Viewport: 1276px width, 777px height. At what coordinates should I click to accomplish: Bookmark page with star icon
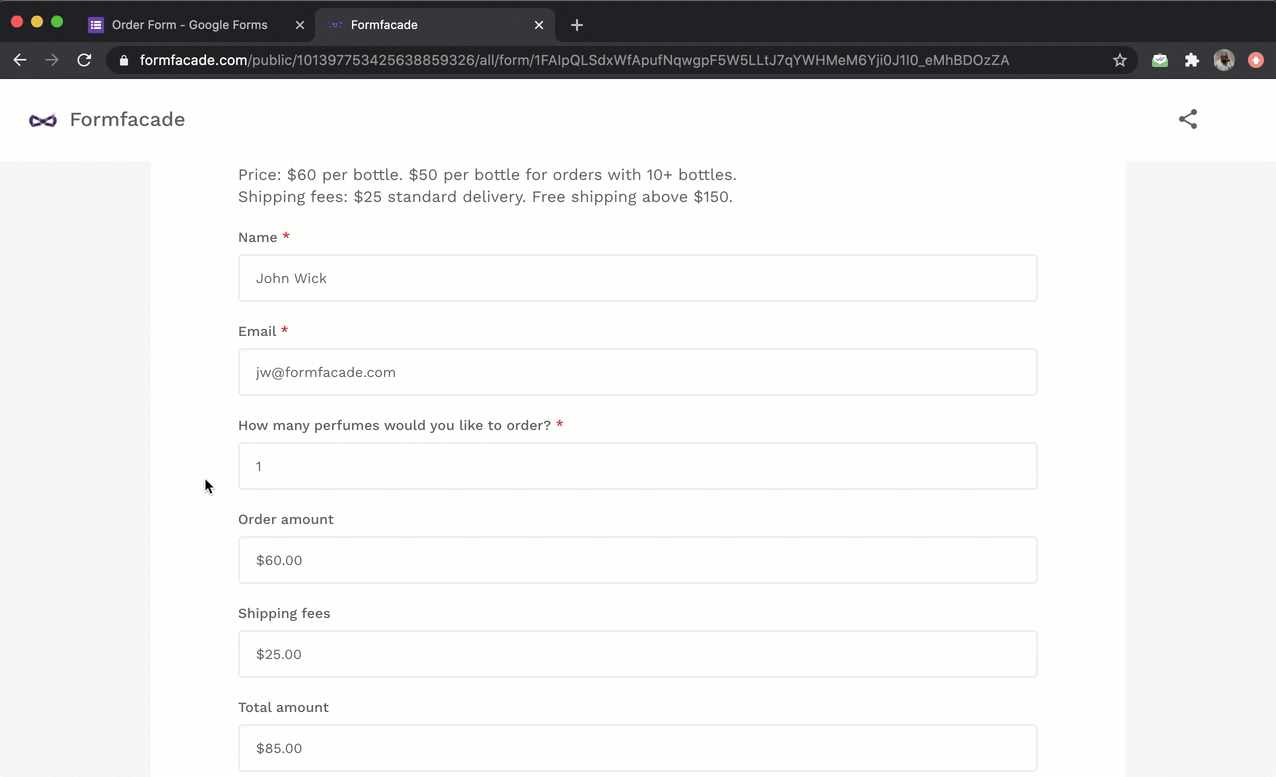click(x=1120, y=60)
